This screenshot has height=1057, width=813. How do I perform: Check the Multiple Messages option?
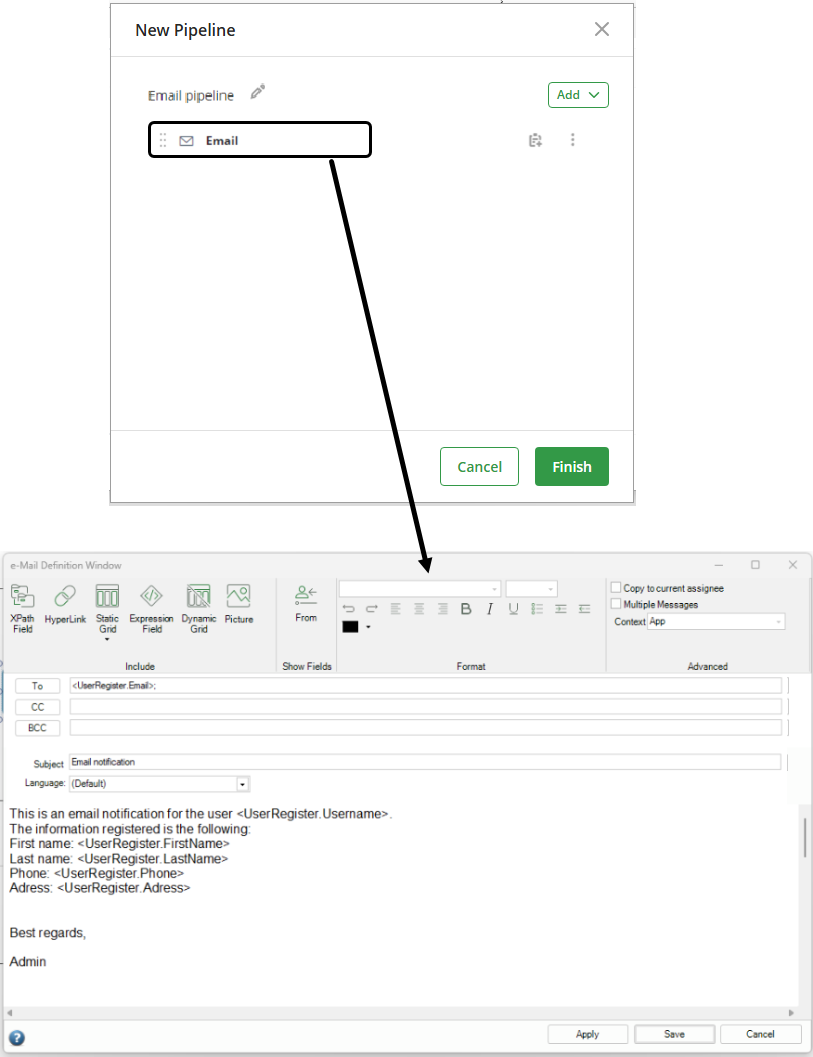click(615, 604)
